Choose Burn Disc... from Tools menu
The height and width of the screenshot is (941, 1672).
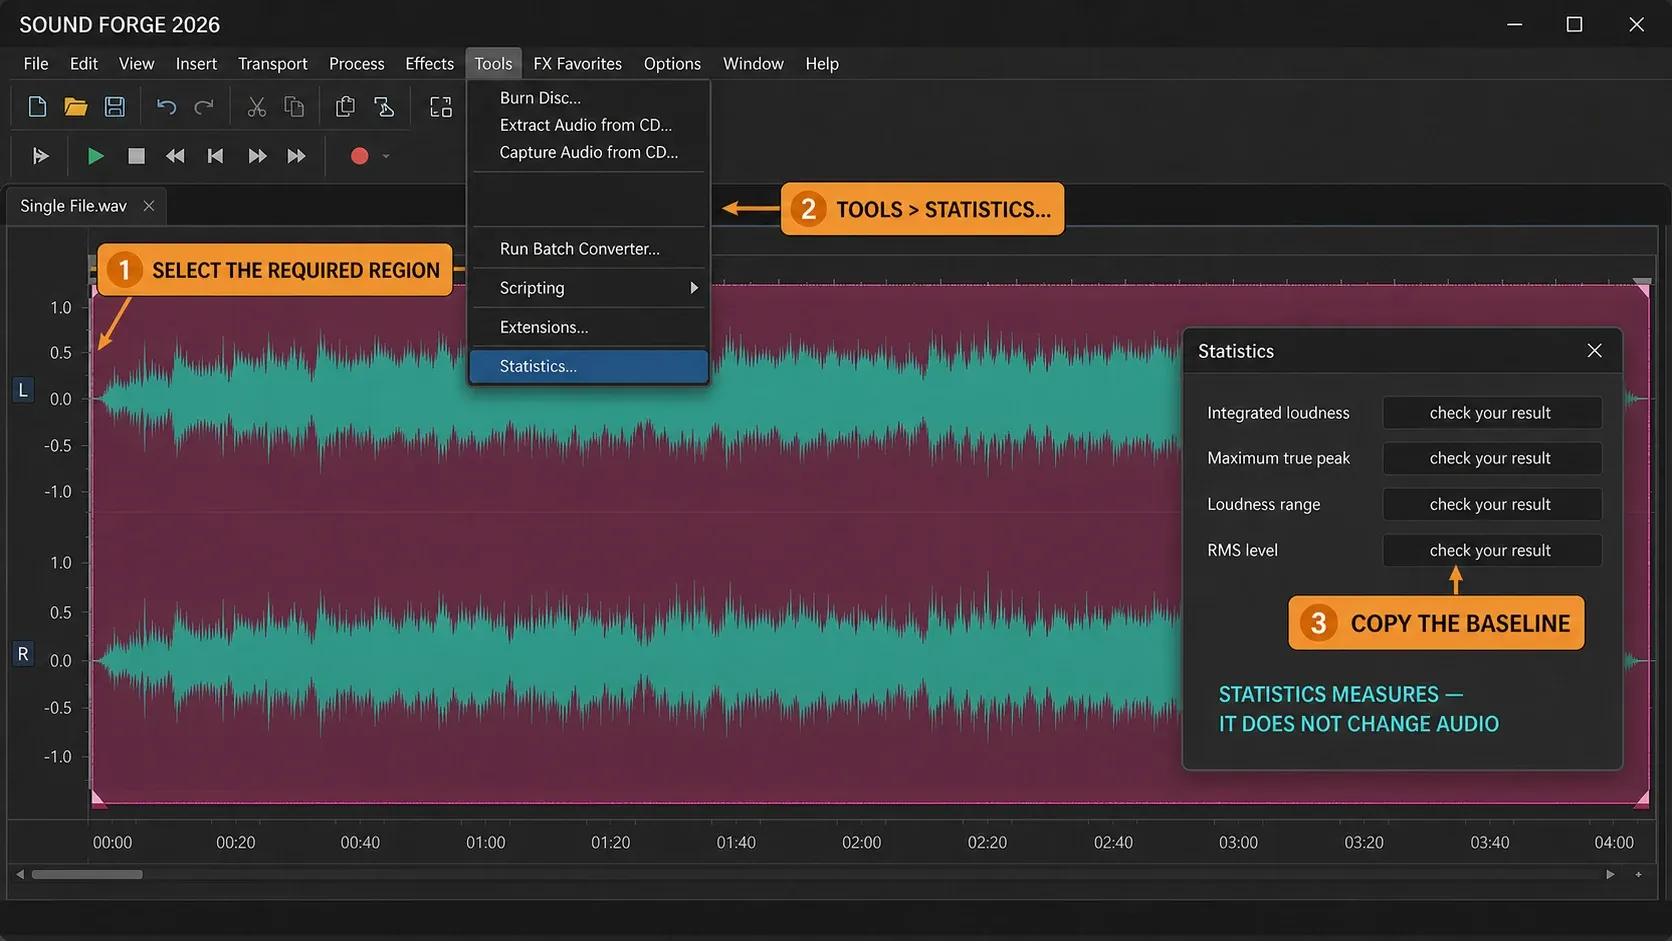588,97
